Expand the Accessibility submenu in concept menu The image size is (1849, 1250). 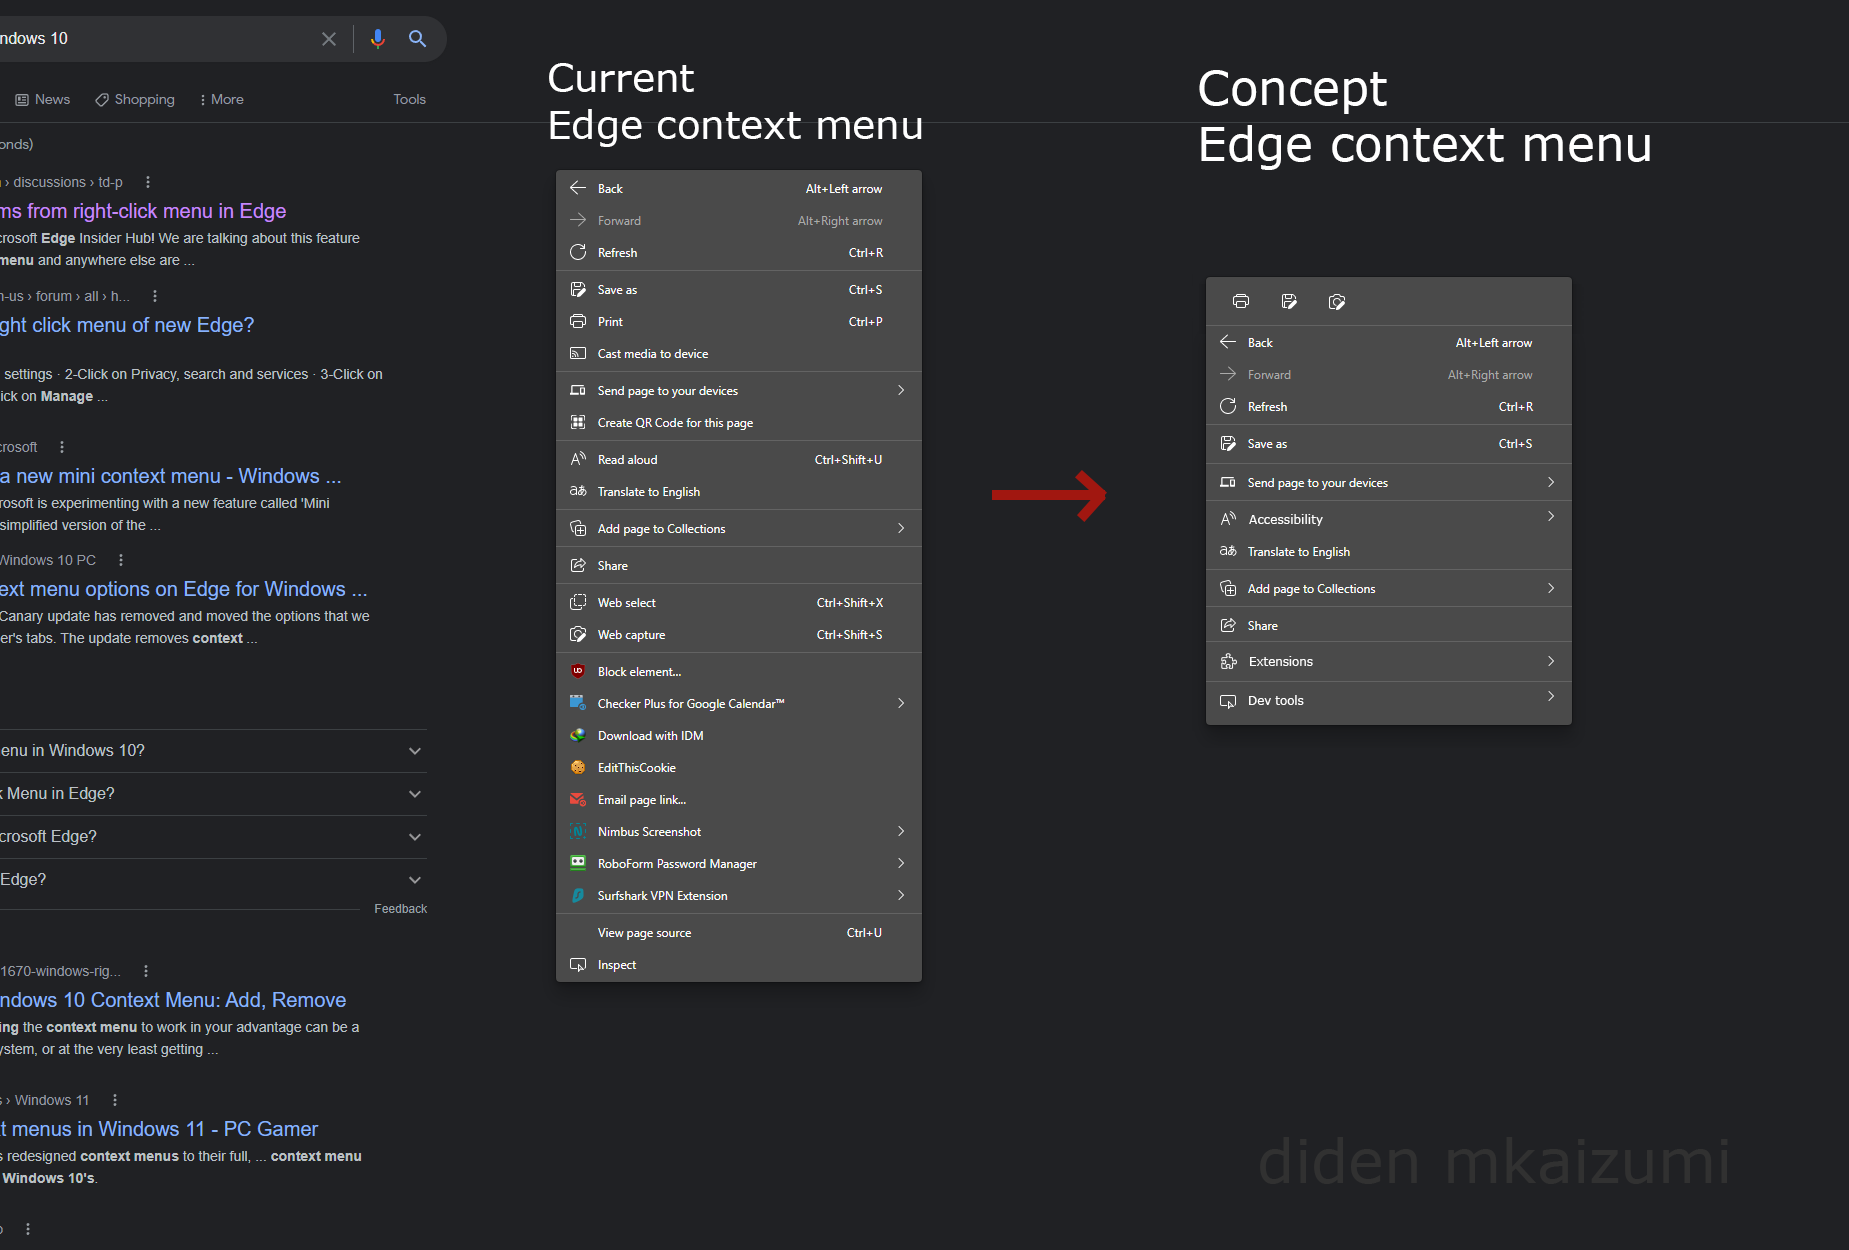1550,517
